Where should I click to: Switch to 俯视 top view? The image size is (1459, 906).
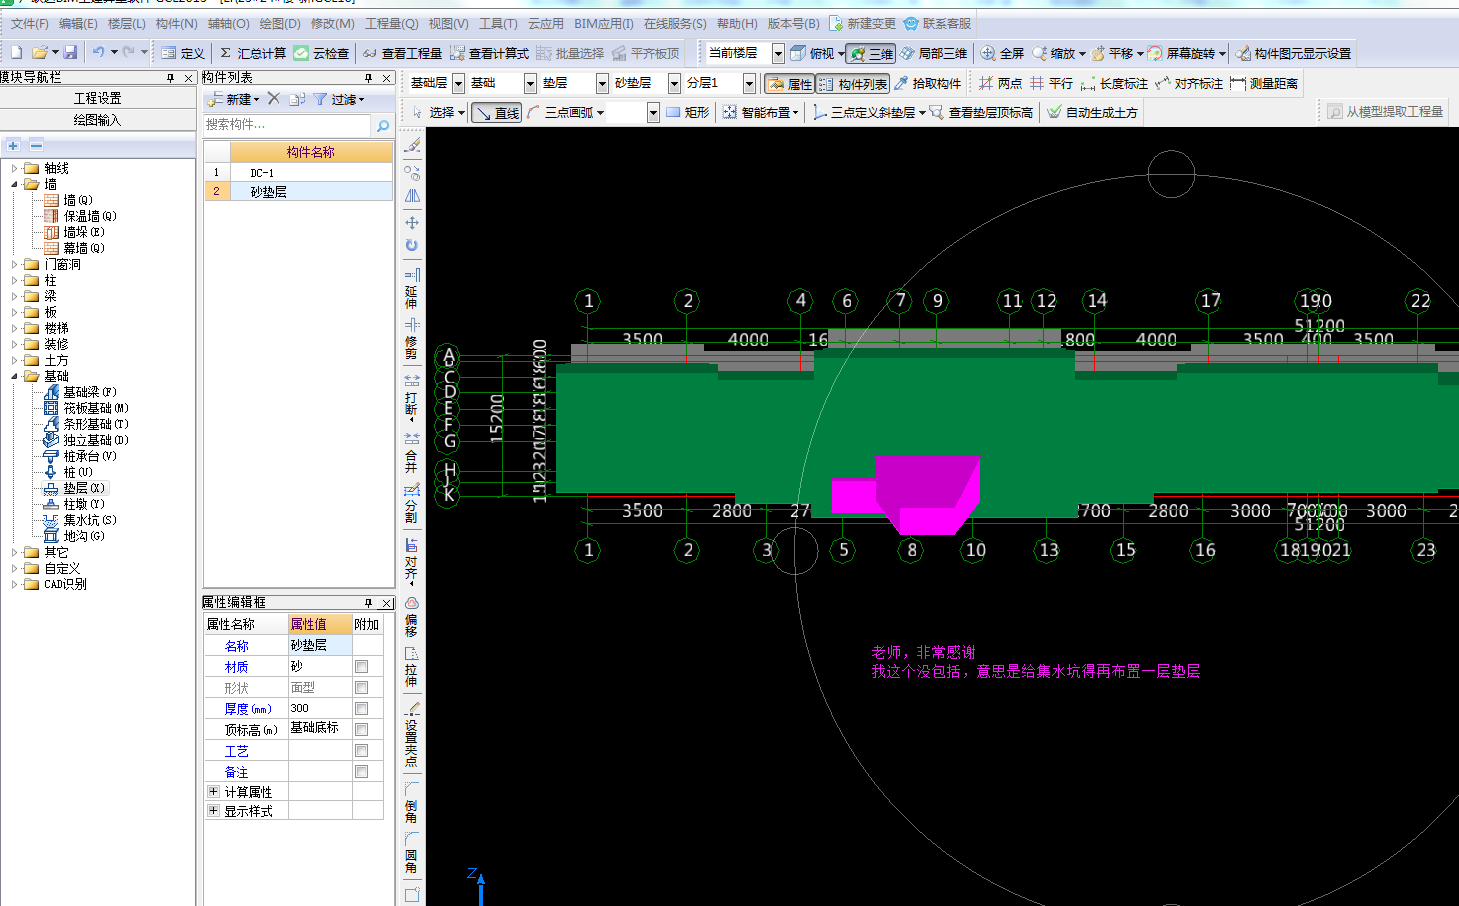812,53
